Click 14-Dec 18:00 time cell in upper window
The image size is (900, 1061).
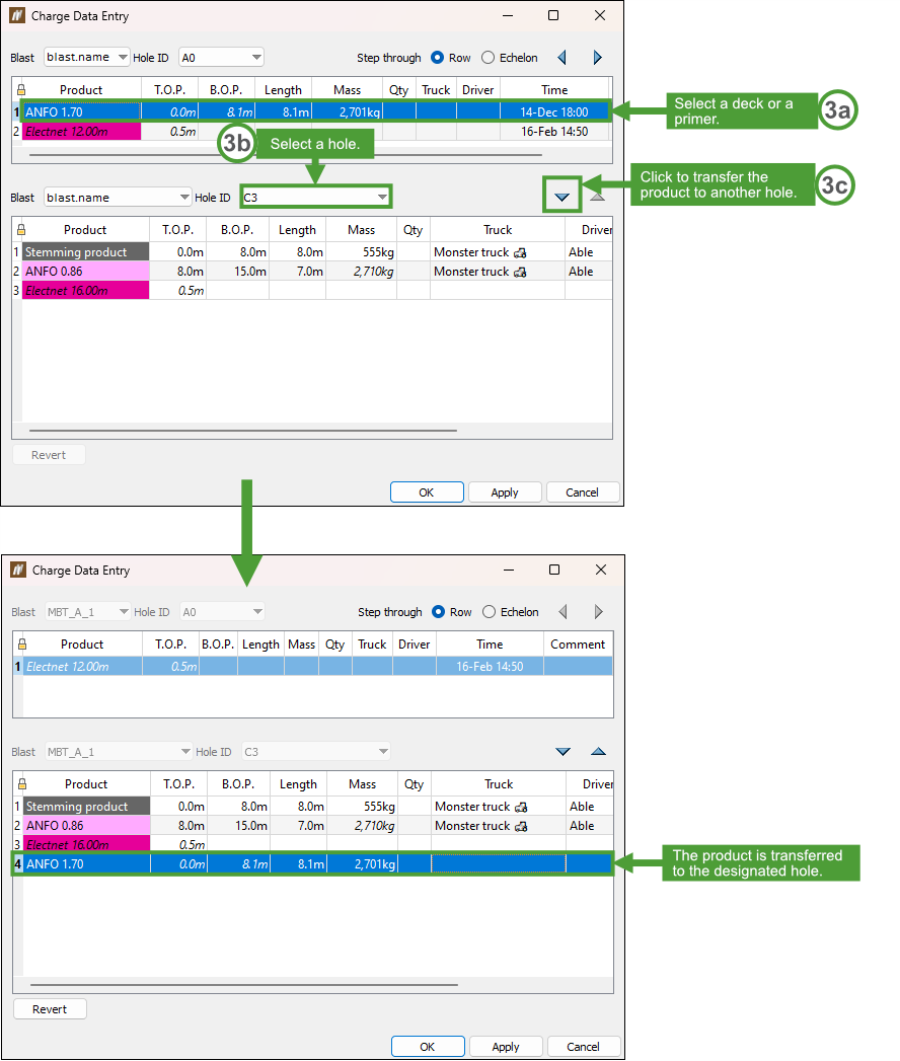554,112
